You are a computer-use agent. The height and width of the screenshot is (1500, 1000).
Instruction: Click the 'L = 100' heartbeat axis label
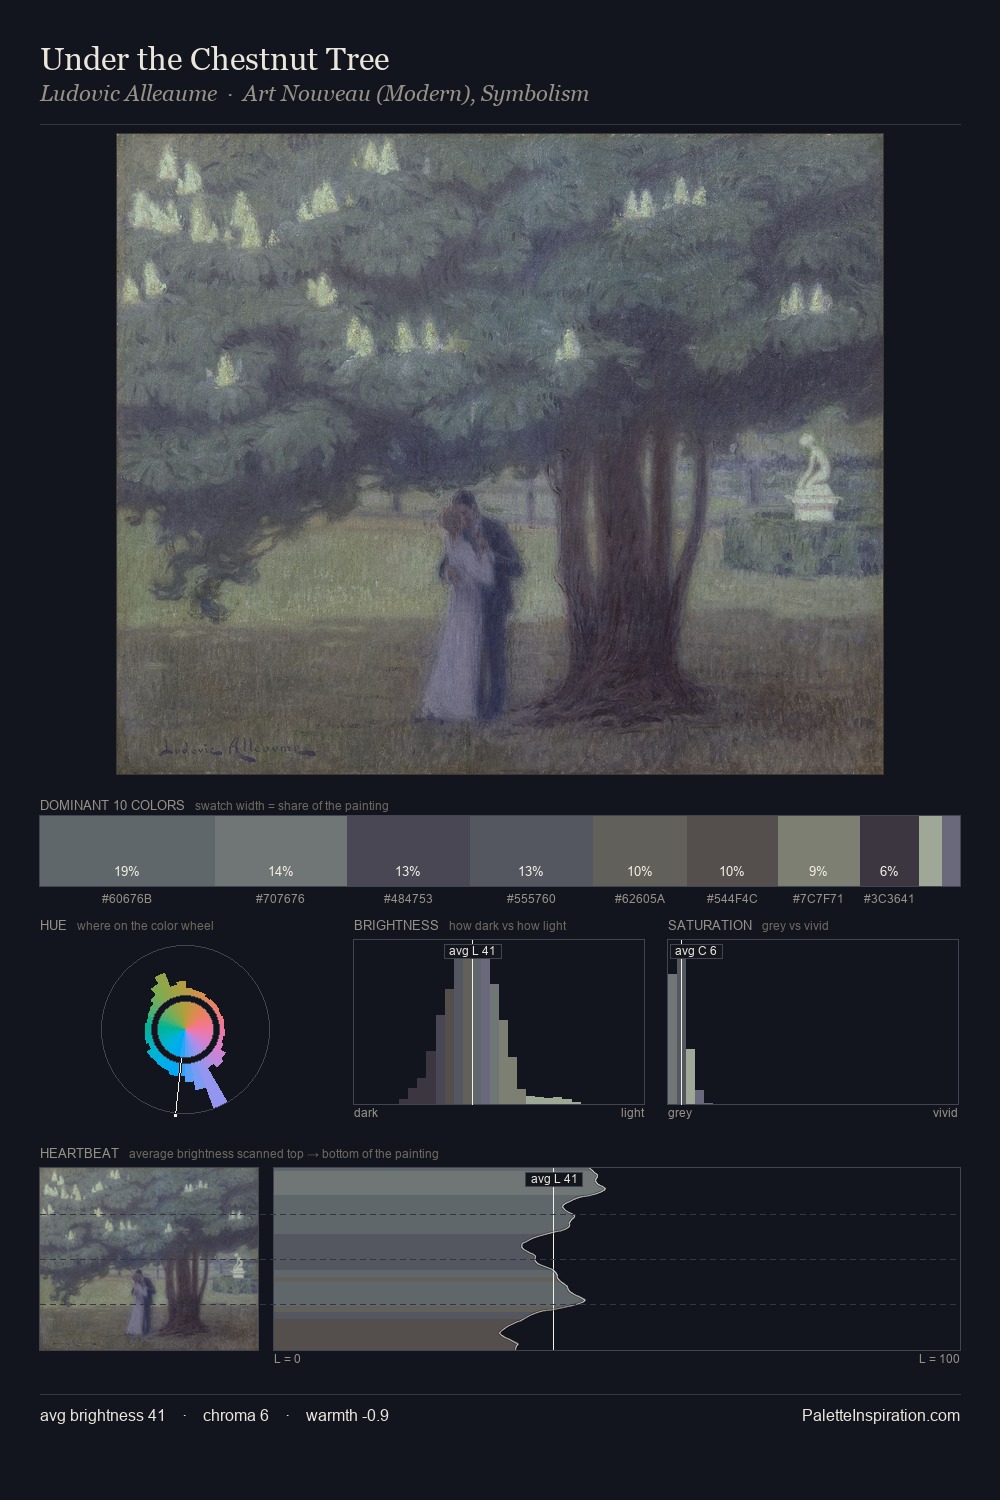click(939, 1359)
